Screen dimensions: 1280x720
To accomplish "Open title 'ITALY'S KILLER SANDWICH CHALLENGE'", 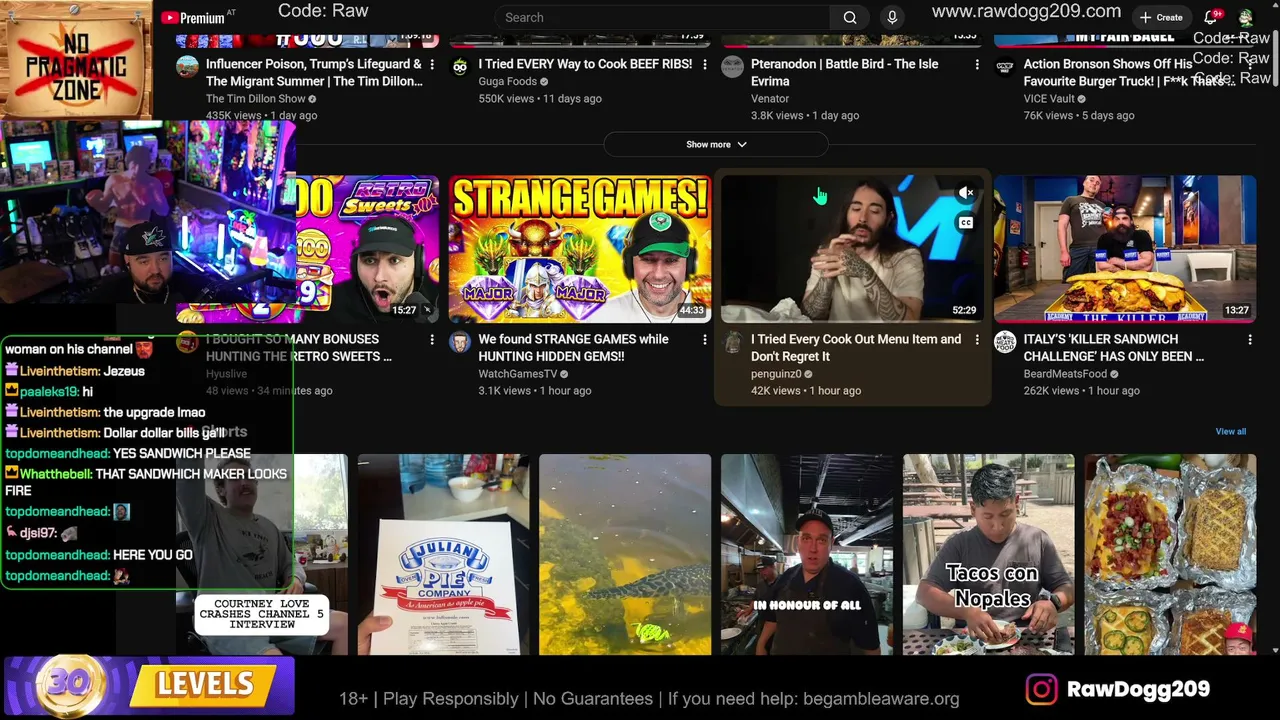I will coord(1114,348).
